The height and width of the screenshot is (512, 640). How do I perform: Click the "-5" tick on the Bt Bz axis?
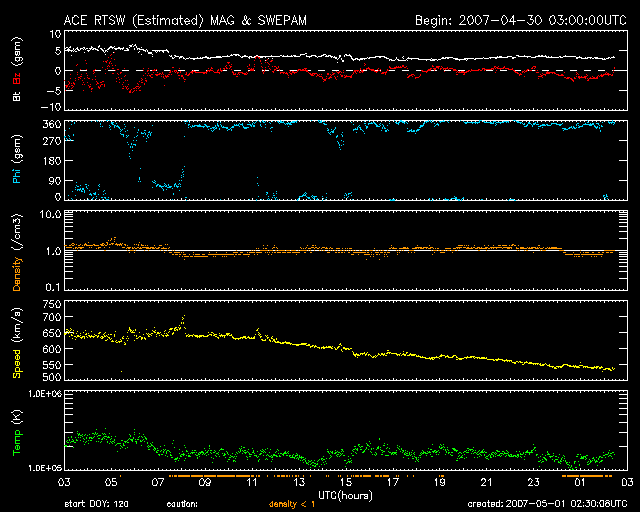click(53, 90)
